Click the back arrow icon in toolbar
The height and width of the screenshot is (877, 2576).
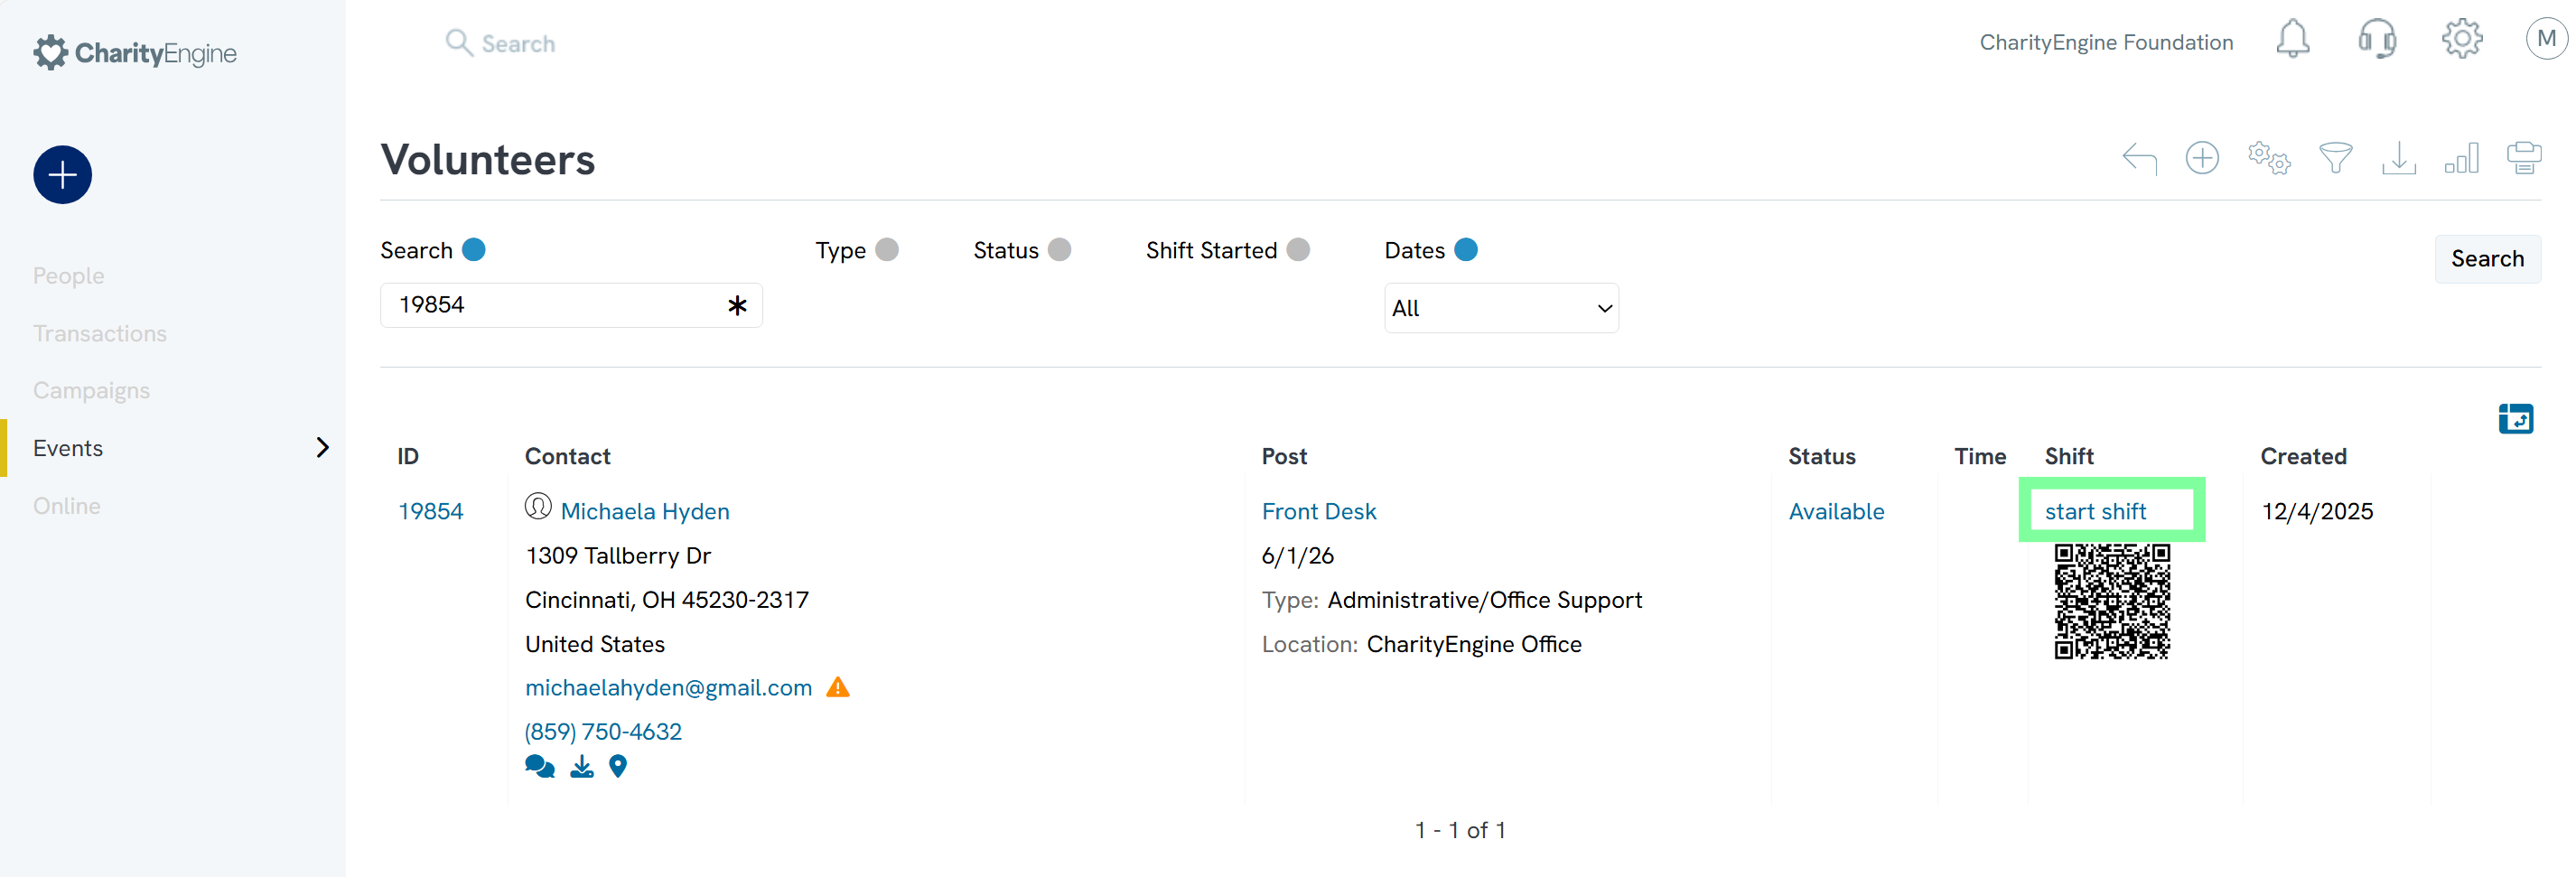(x=2139, y=158)
